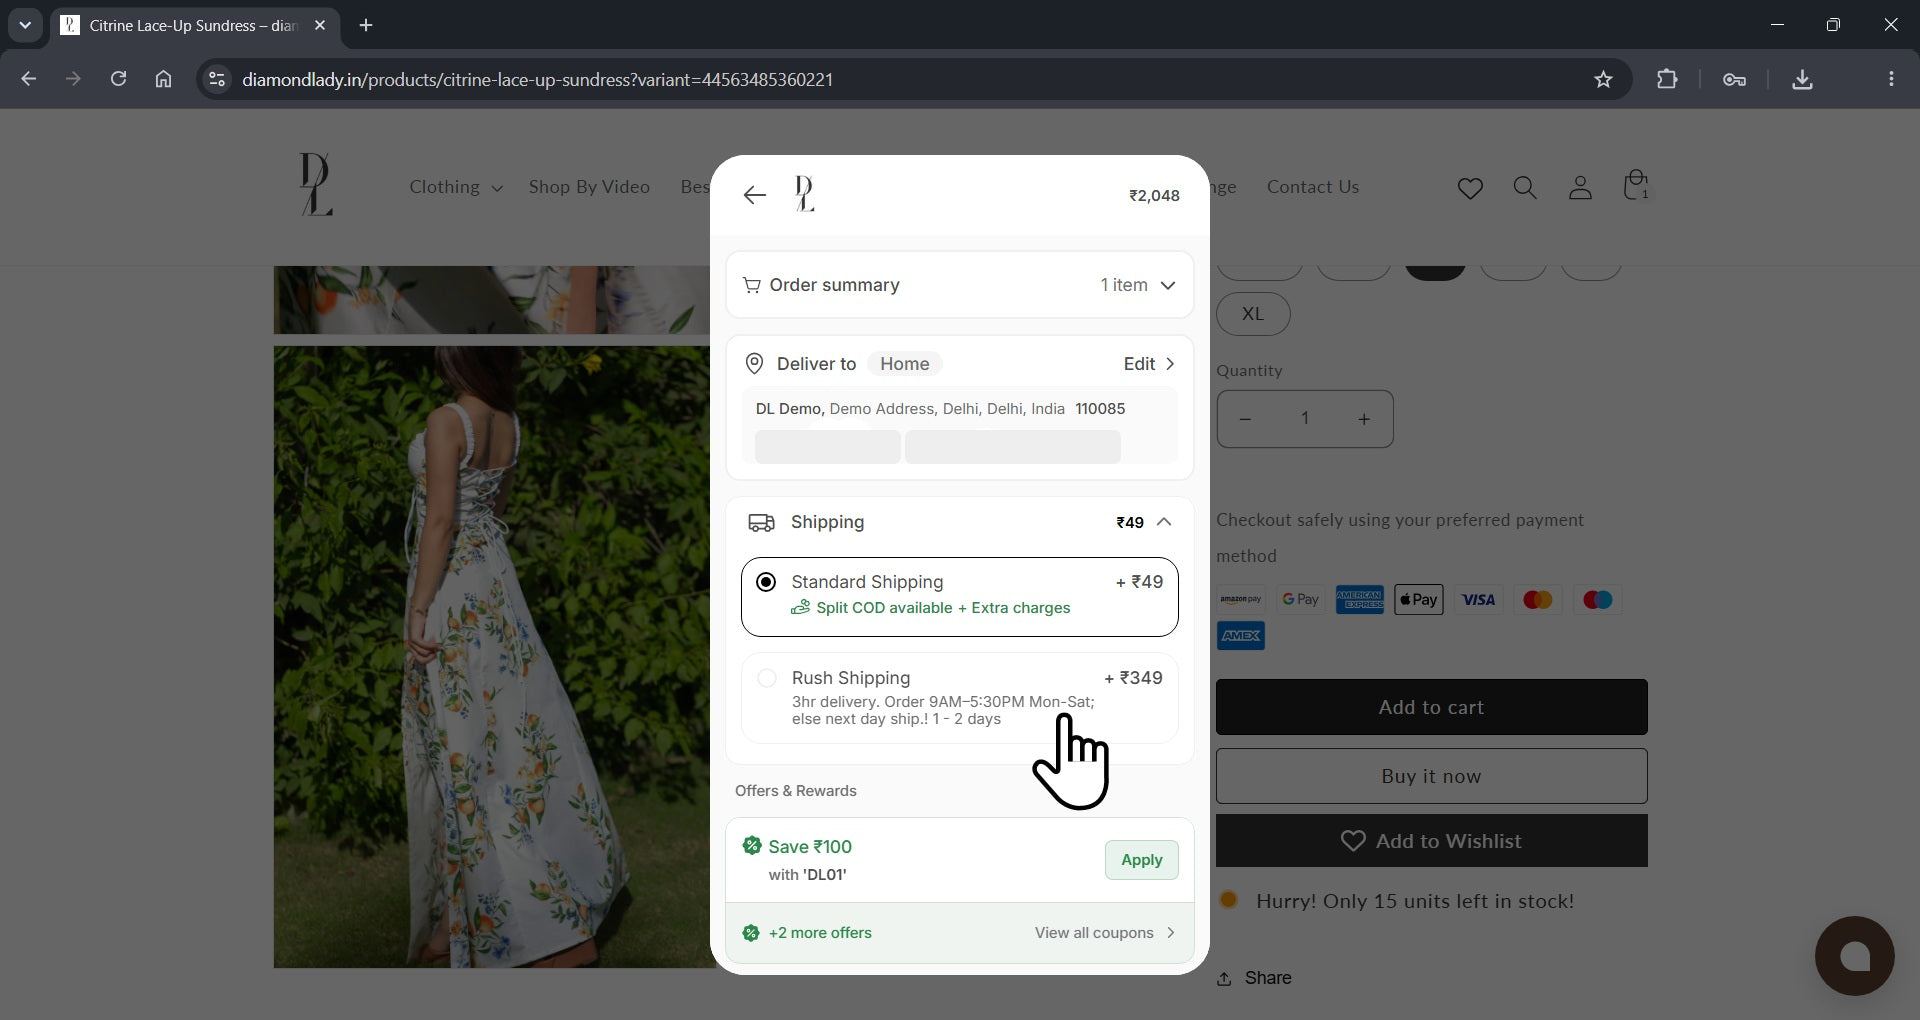View all coupons
Viewport: 1920px width, 1020px height.
pos(1104,933)
